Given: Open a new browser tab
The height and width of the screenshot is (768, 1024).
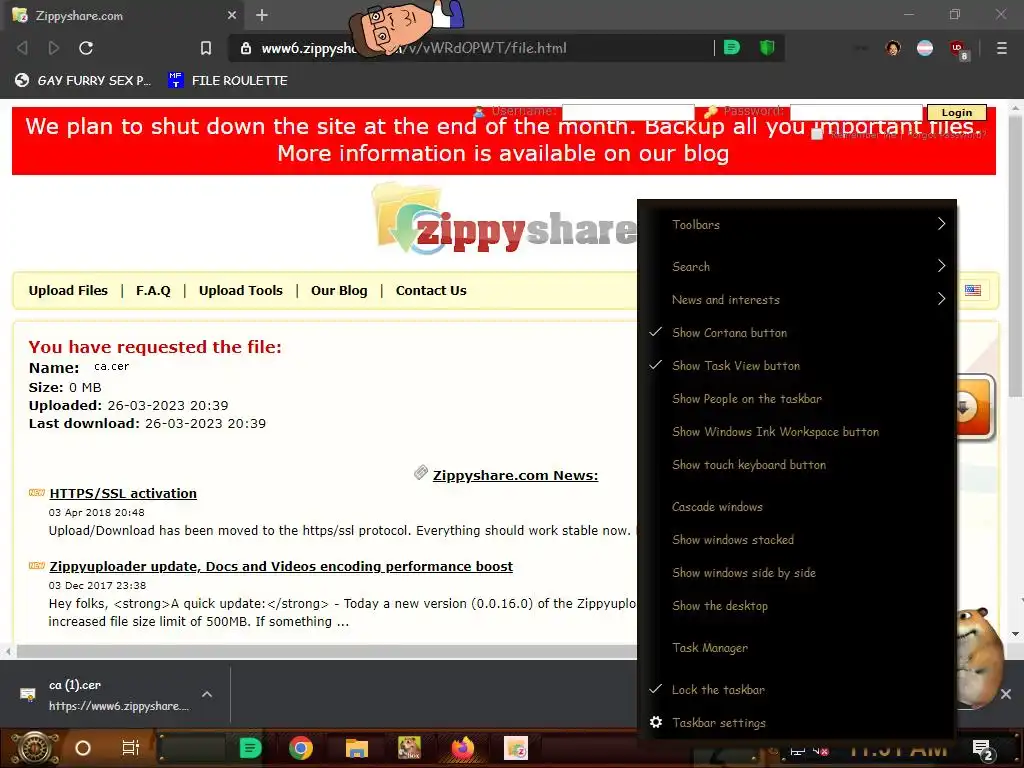Looking at the screenshot, I should [x=262, y=15].
